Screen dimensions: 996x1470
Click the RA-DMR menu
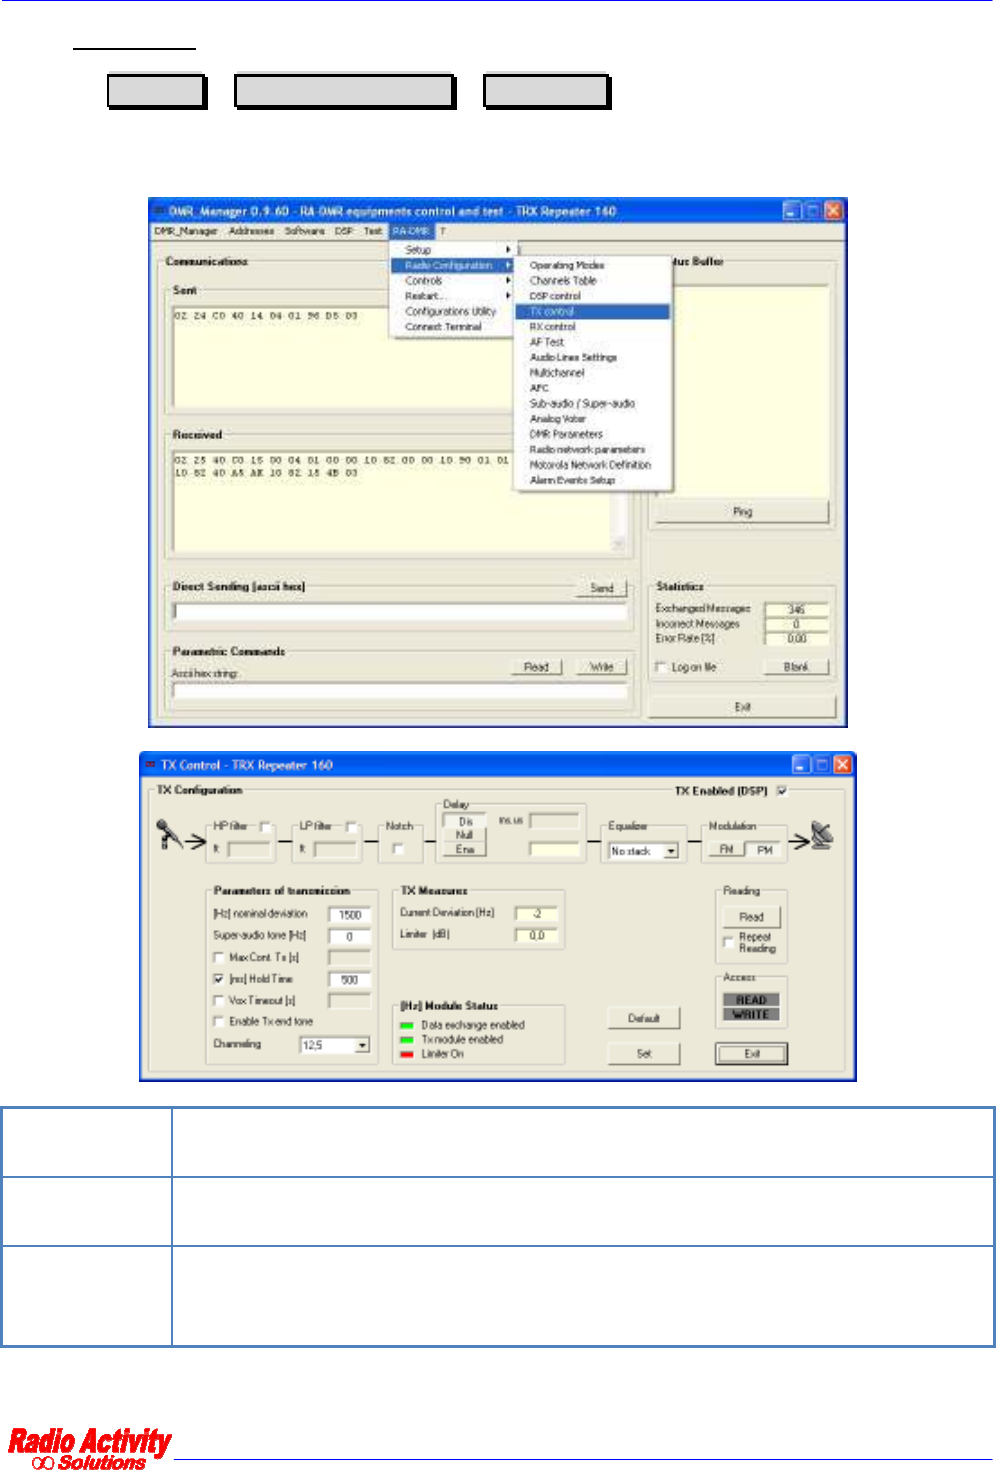411,231
